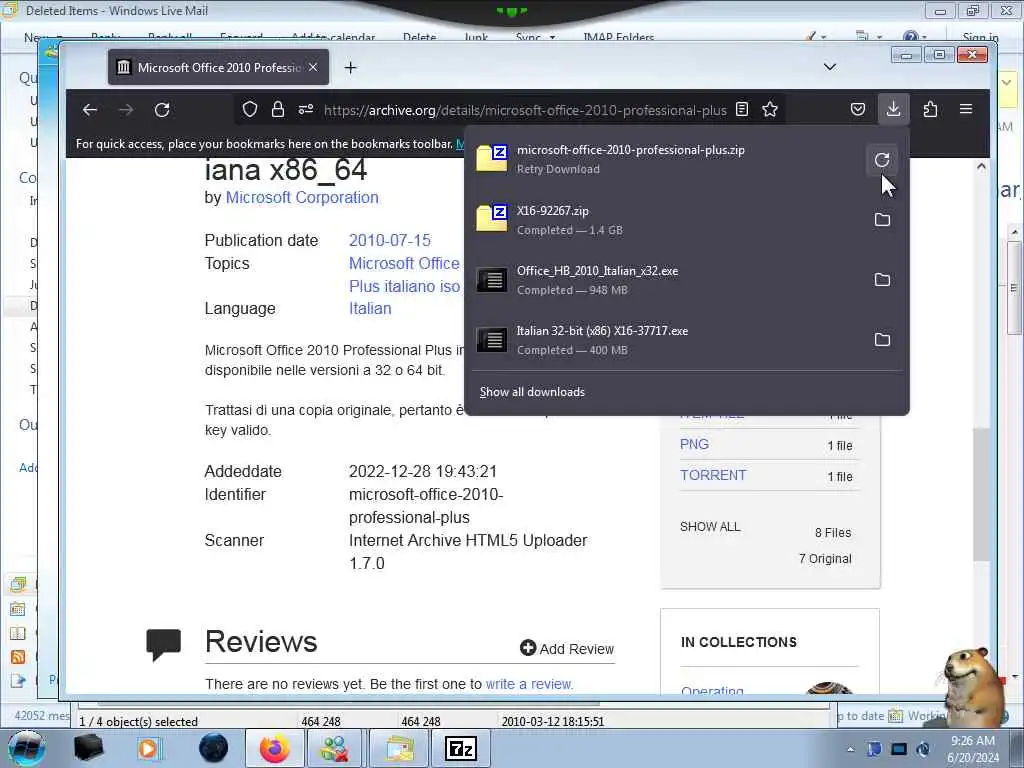Close the Microsoft Office 2010 tab
Screen dimensions: 1024x768
(313, 67)
